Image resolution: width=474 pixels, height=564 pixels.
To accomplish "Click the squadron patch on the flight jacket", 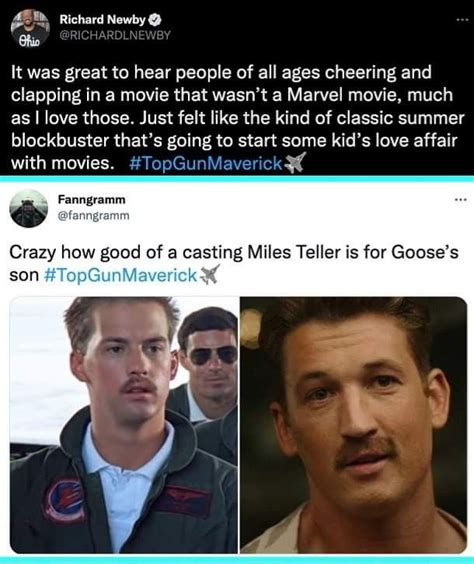I will tap(65, 499).
